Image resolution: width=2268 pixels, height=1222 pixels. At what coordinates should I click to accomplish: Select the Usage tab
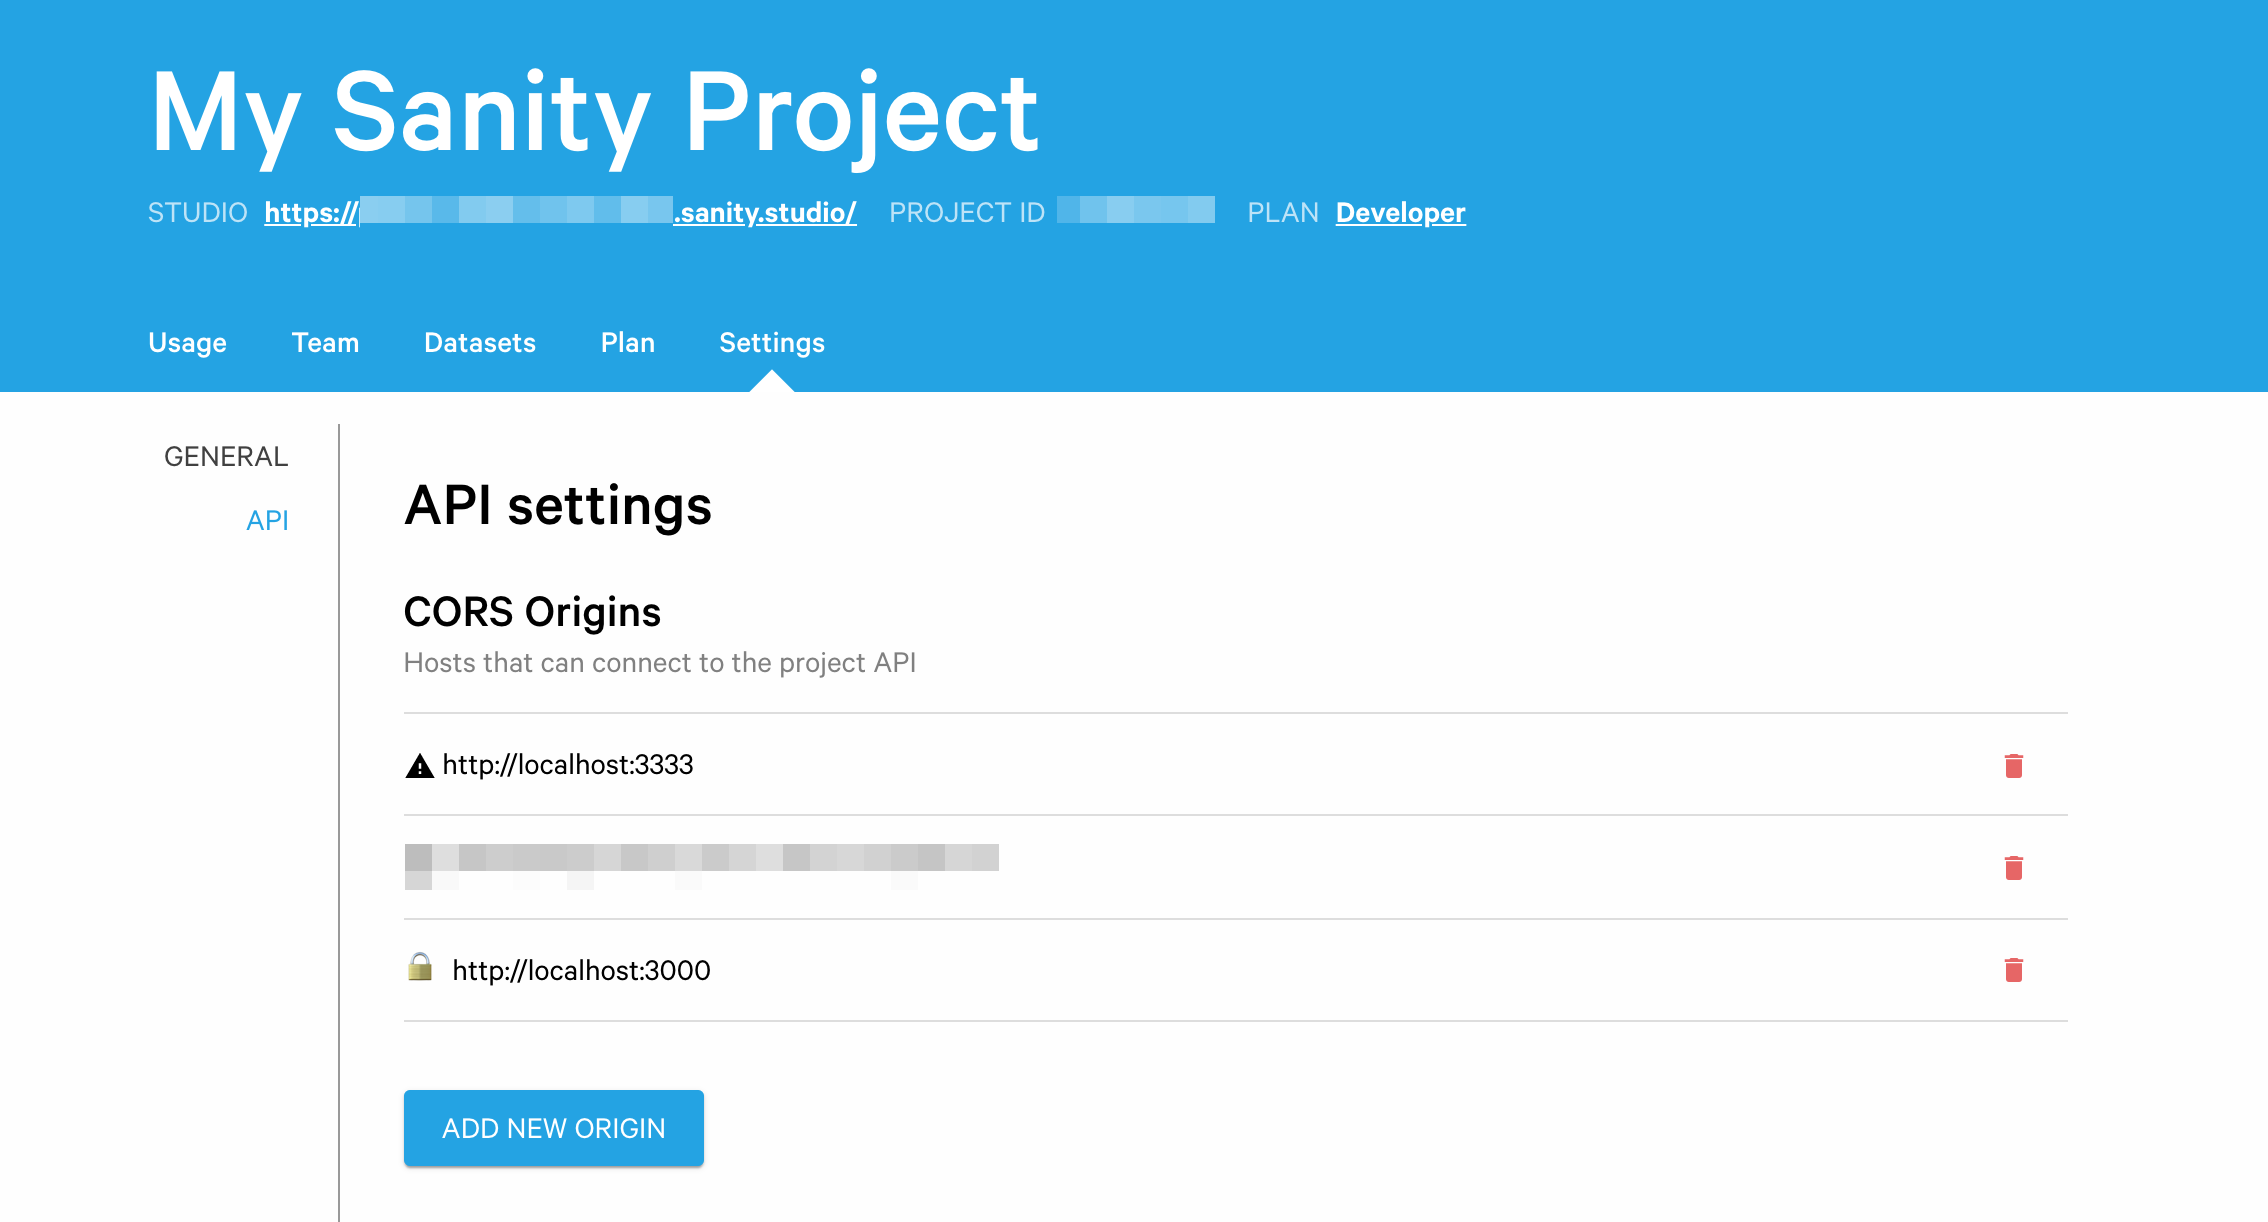coord(188,342)
